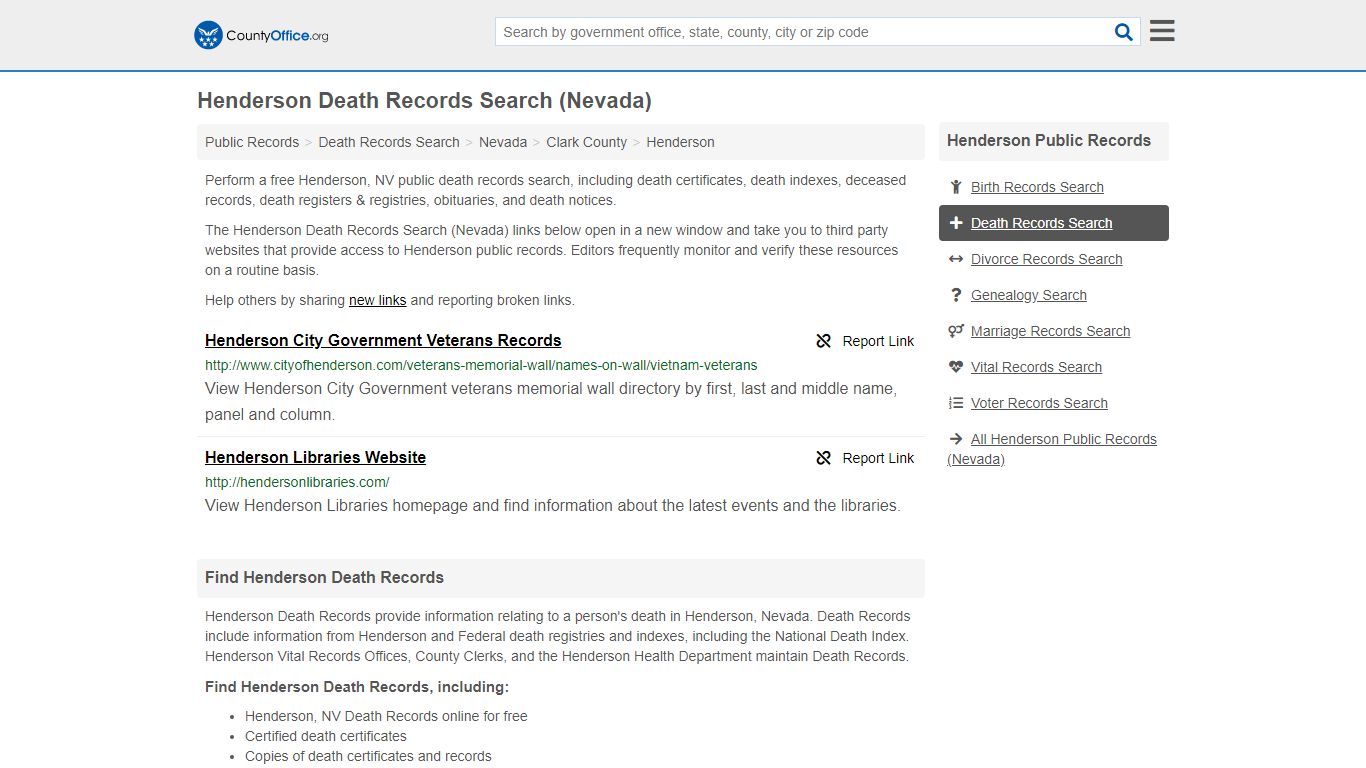Click the plus icon beside Death Records Search
This screenshot has width=1366, height=768.
pyautogui.click(x=956, y=223)
